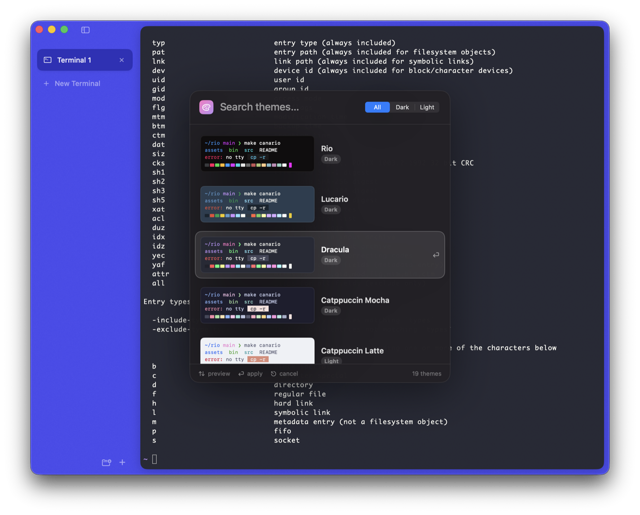Choose the Catppuccin Mocha theme
640x515 pixels.
[x=320, y=305]
